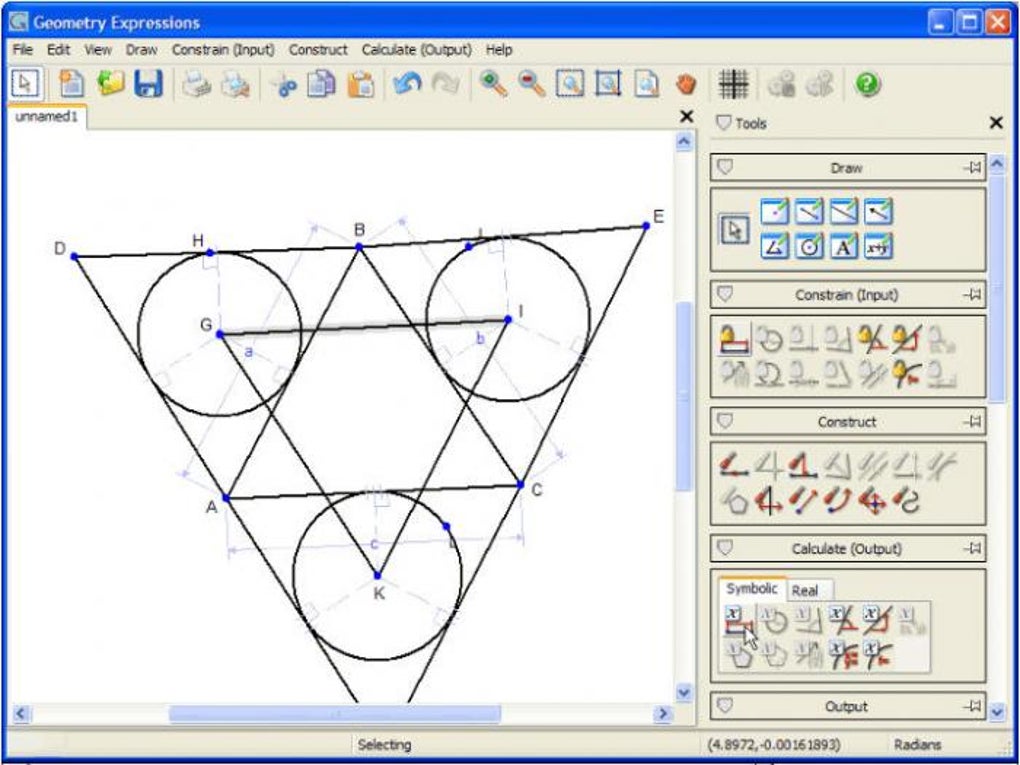Choose the Reflection construct tool
The width and height of the screenshot is (1020, 765).
770,502
